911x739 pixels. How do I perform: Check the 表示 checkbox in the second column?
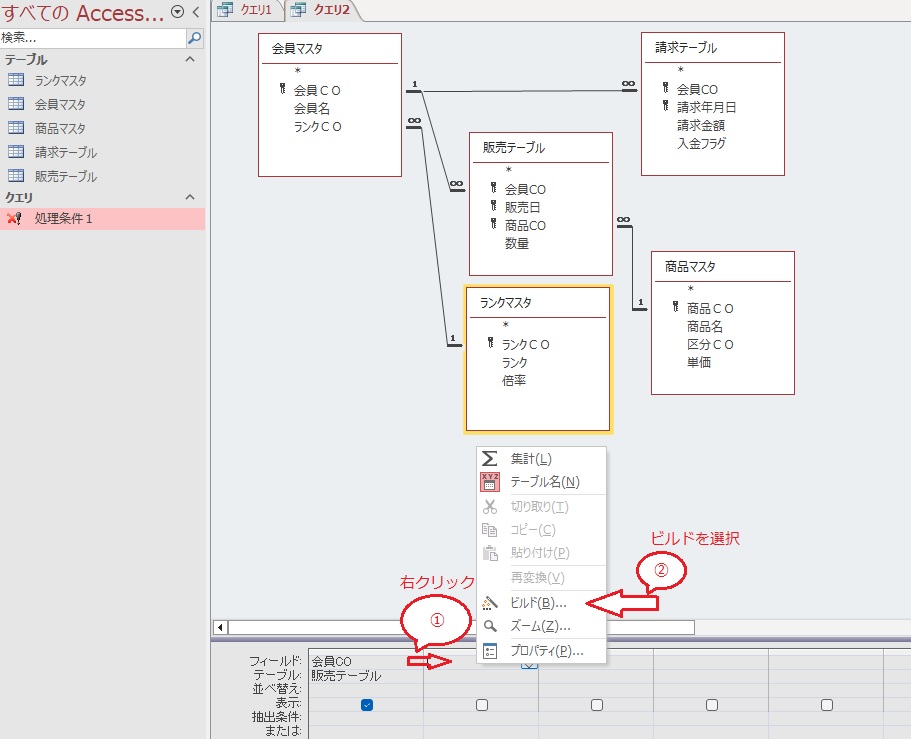[x=482, y=705]
